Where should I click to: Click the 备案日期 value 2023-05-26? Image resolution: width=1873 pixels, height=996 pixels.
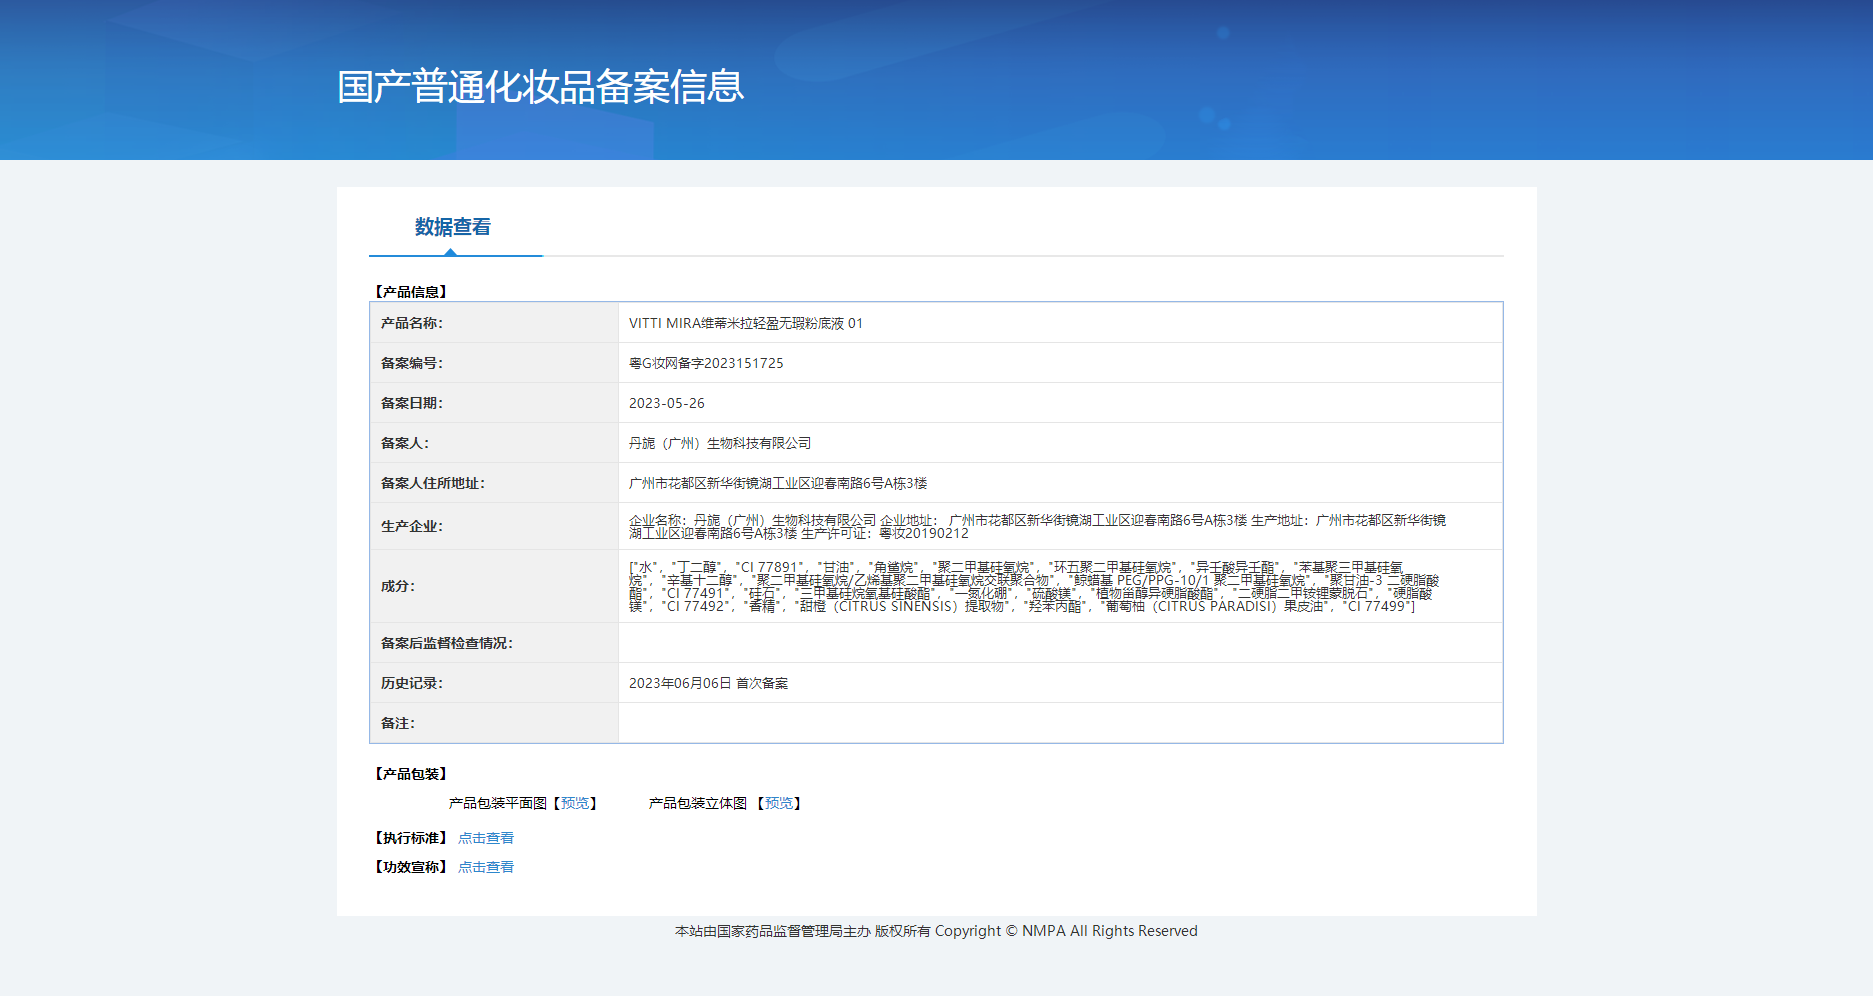(666, 403)
